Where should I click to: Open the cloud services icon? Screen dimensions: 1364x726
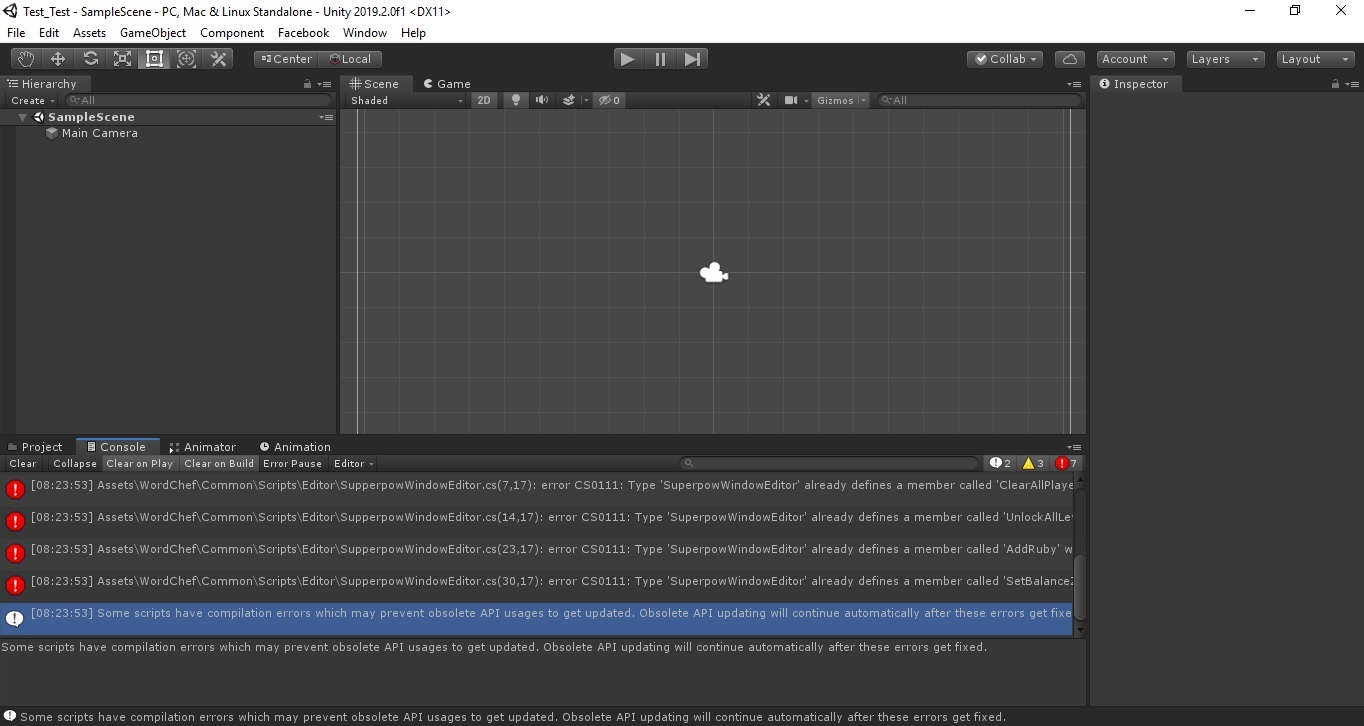click(1070, 59)
